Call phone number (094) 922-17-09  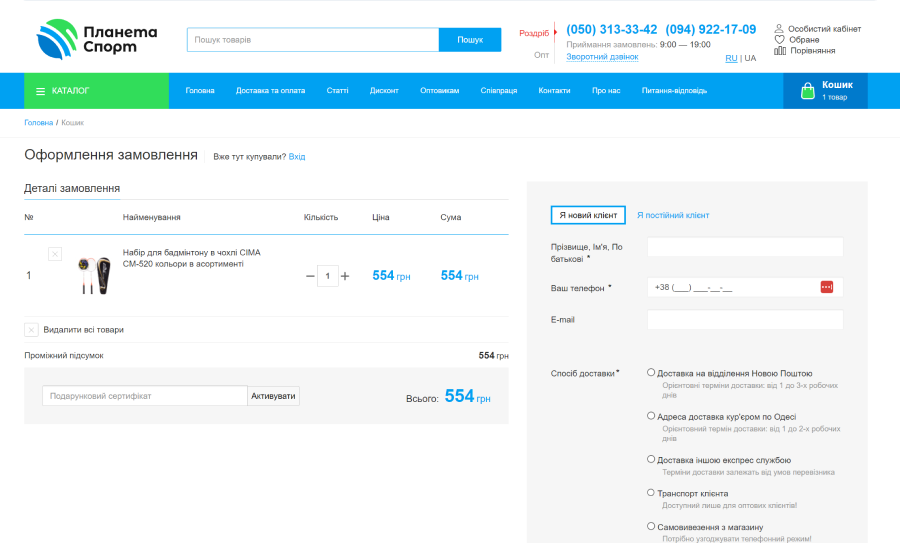(x=711, y=29)
